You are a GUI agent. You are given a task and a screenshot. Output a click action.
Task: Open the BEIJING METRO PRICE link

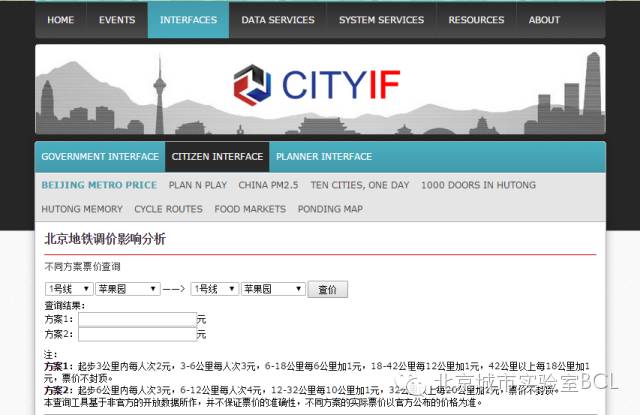point(99,185)
